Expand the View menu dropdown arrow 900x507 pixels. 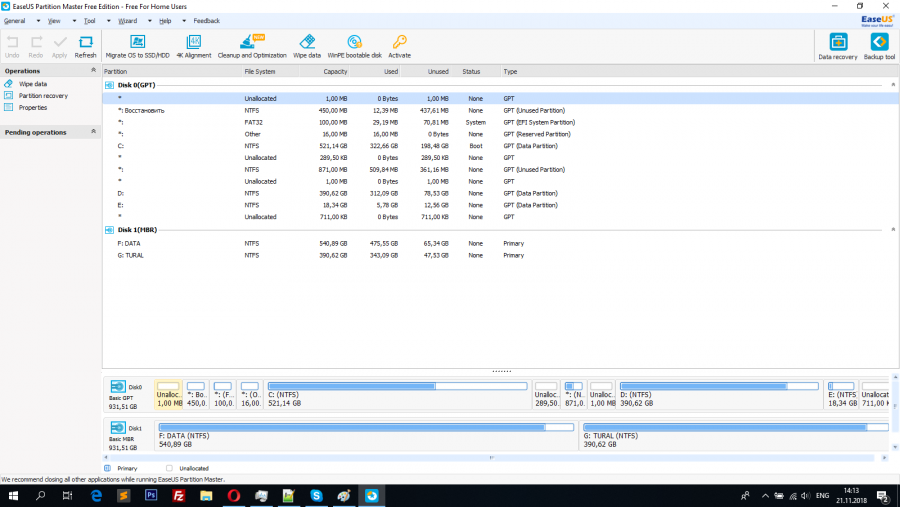tap(74, 21)
